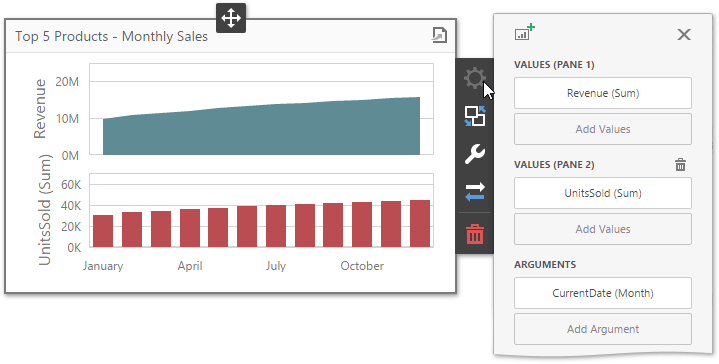
Task: Close the data binding panel
Action: click(684, 34)
